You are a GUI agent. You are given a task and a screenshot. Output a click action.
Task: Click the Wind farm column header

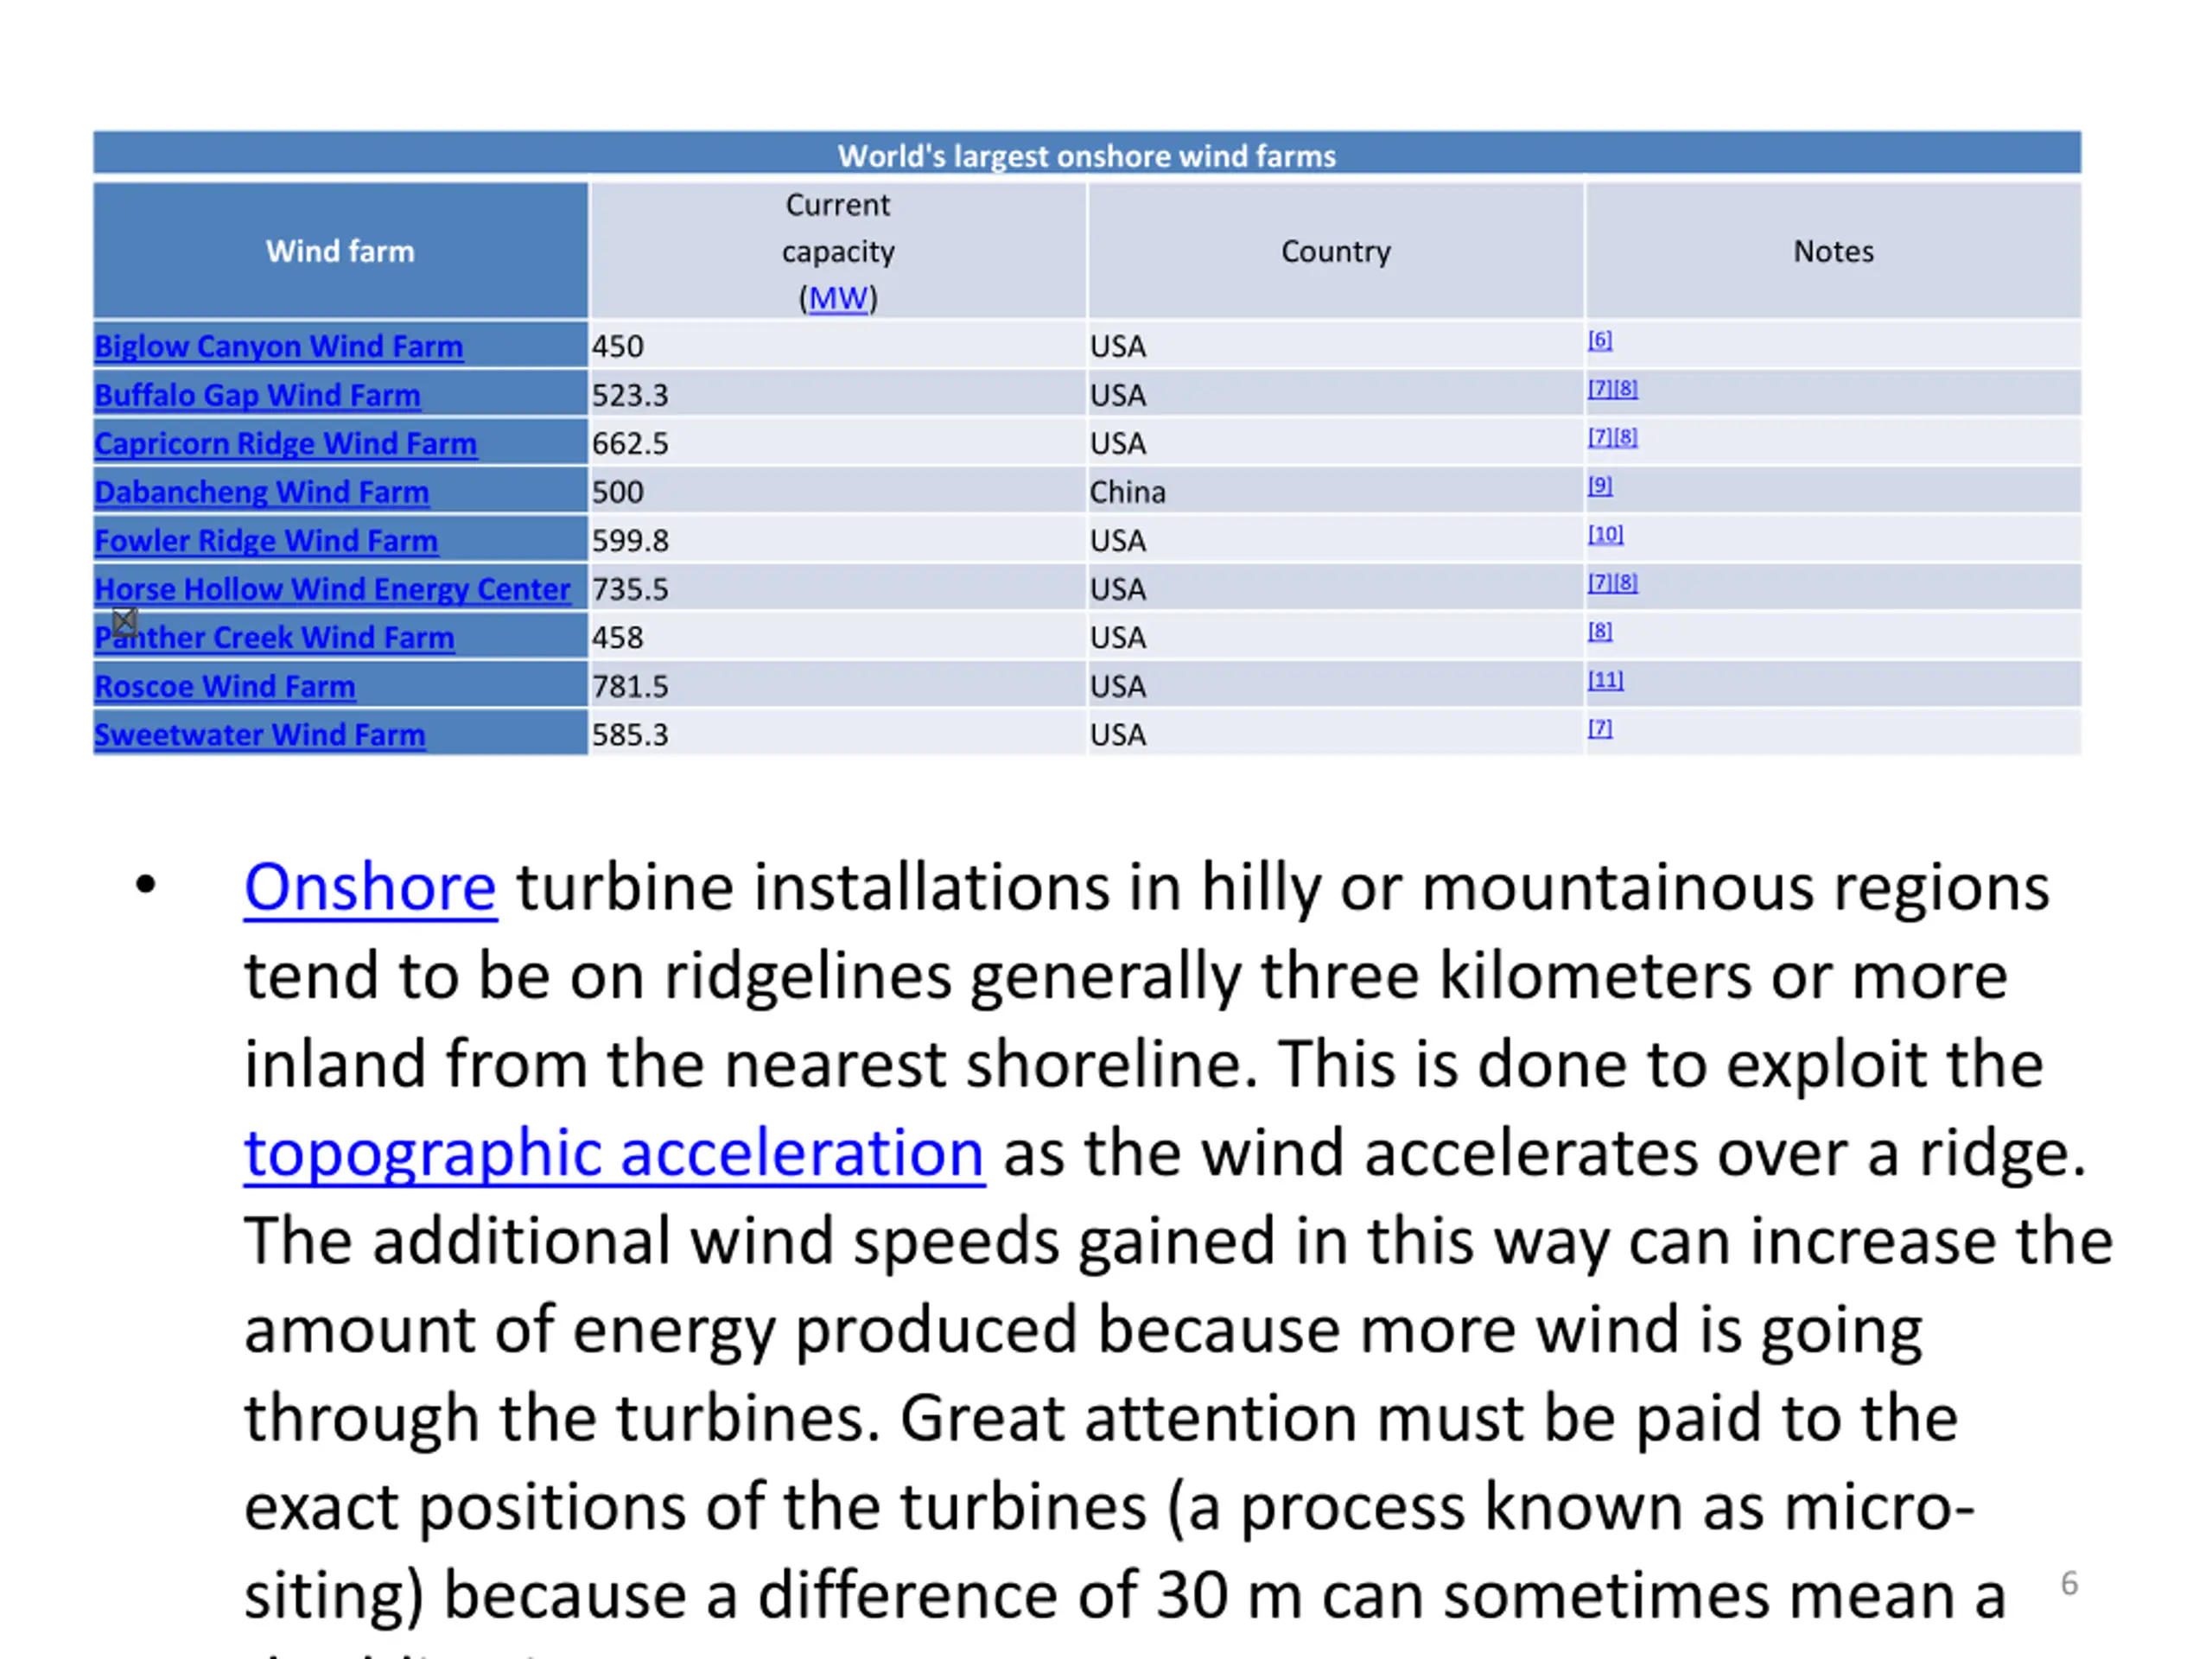pos(340,251)
